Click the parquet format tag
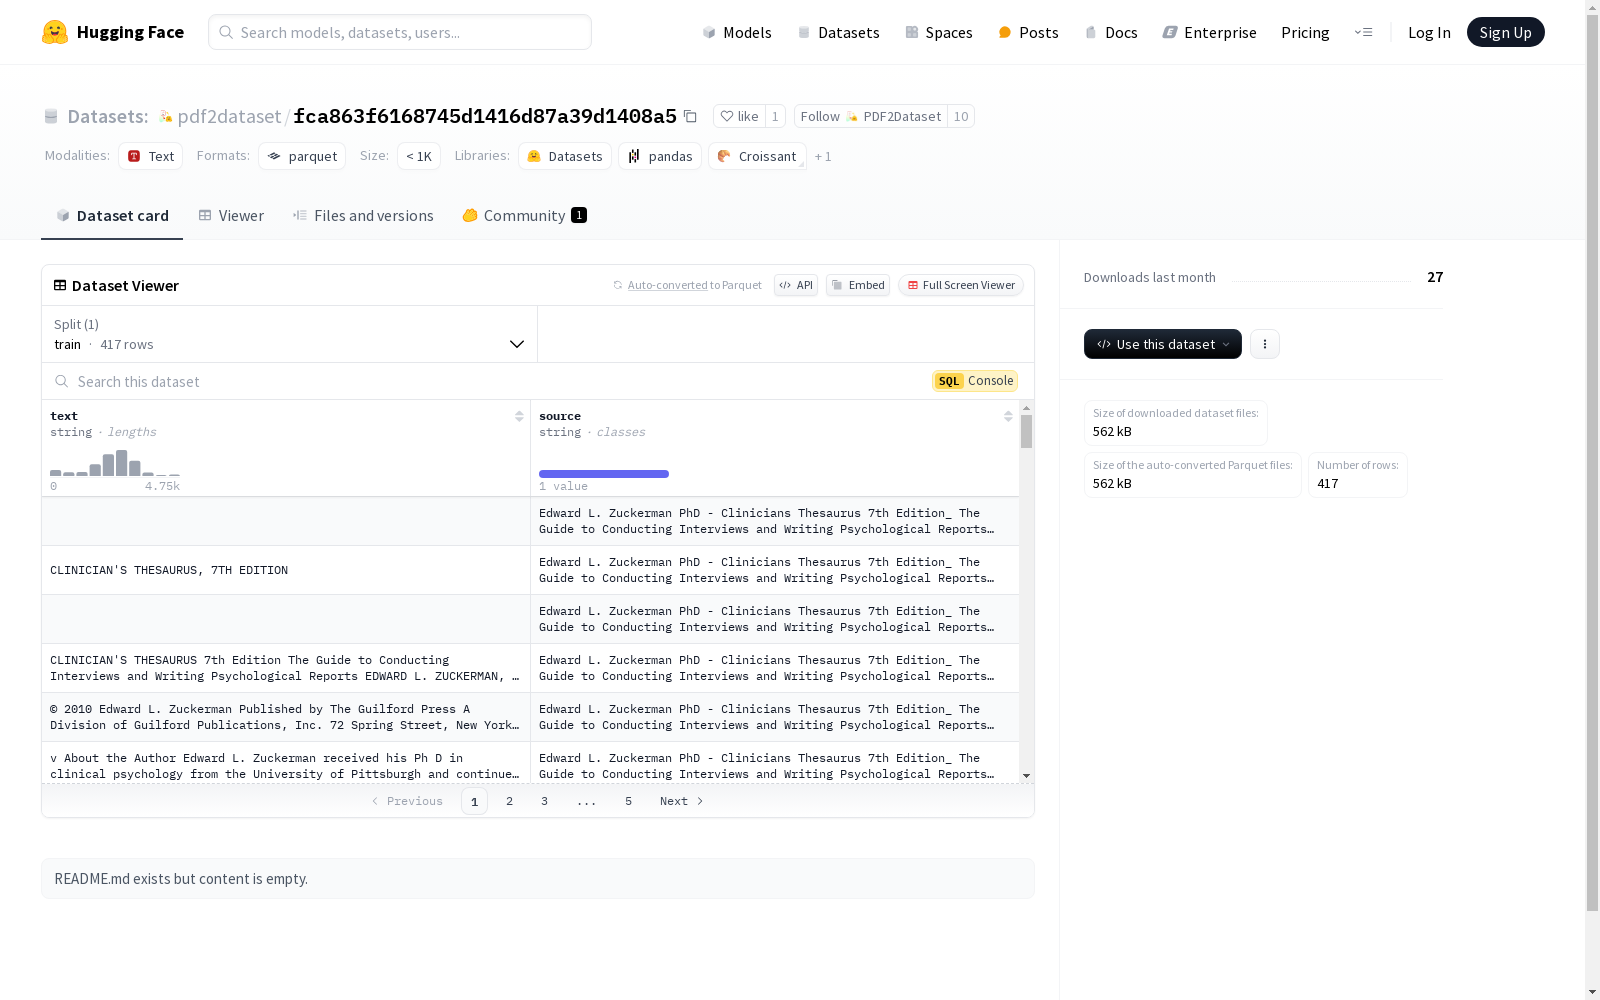The height and width of the screenshot is (1000, 1600). coord(302,156)
